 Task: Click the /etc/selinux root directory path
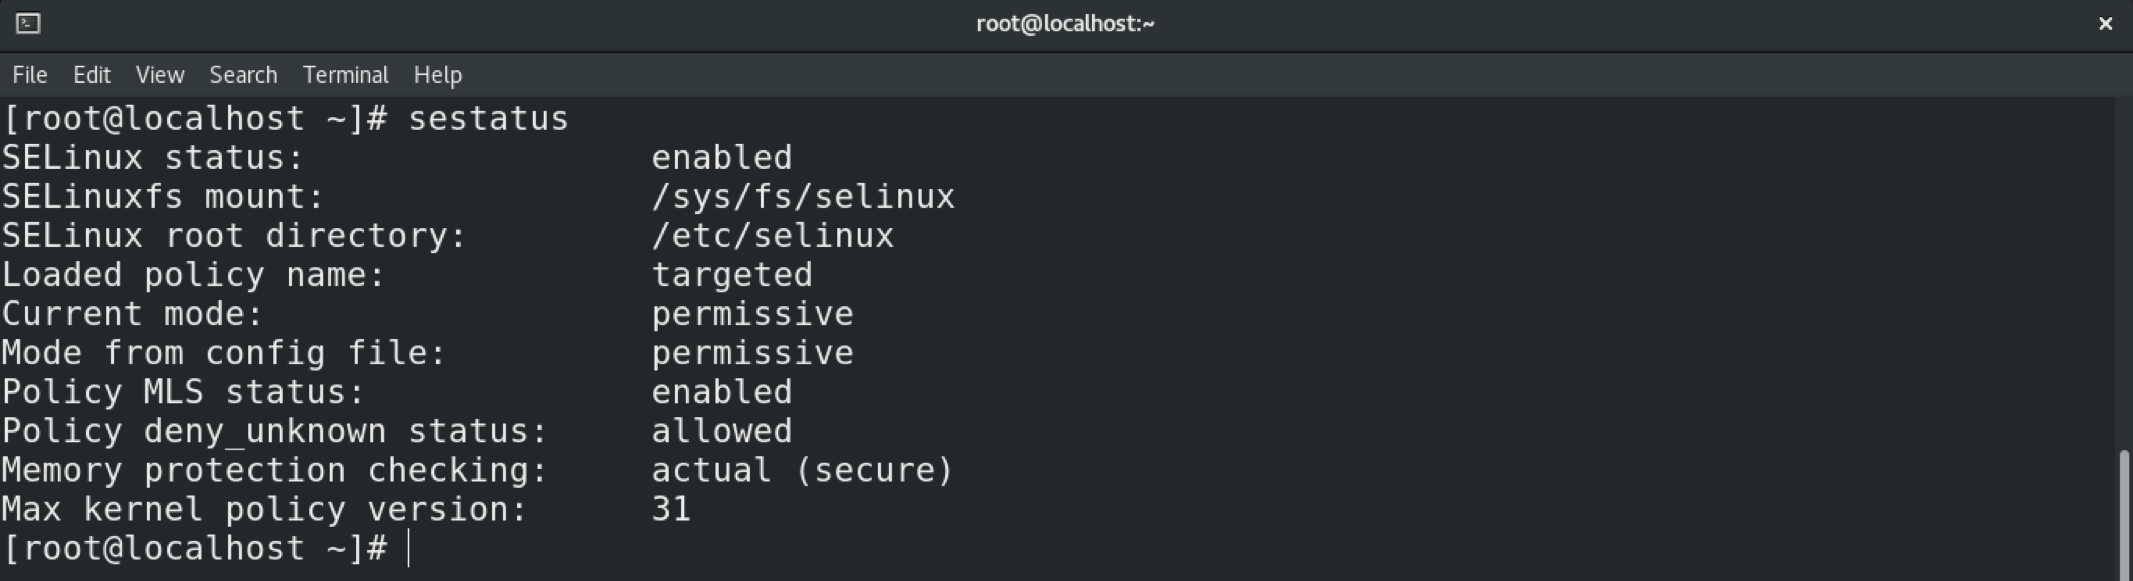[x=772, y=236]
